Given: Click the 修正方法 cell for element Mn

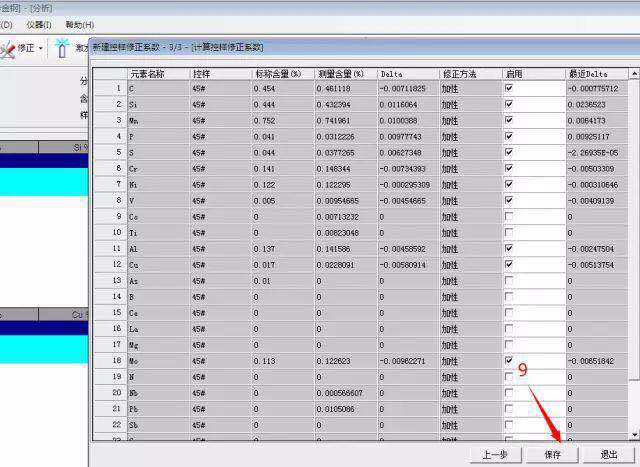Looking at the screenshot, I should coord(469,120).
